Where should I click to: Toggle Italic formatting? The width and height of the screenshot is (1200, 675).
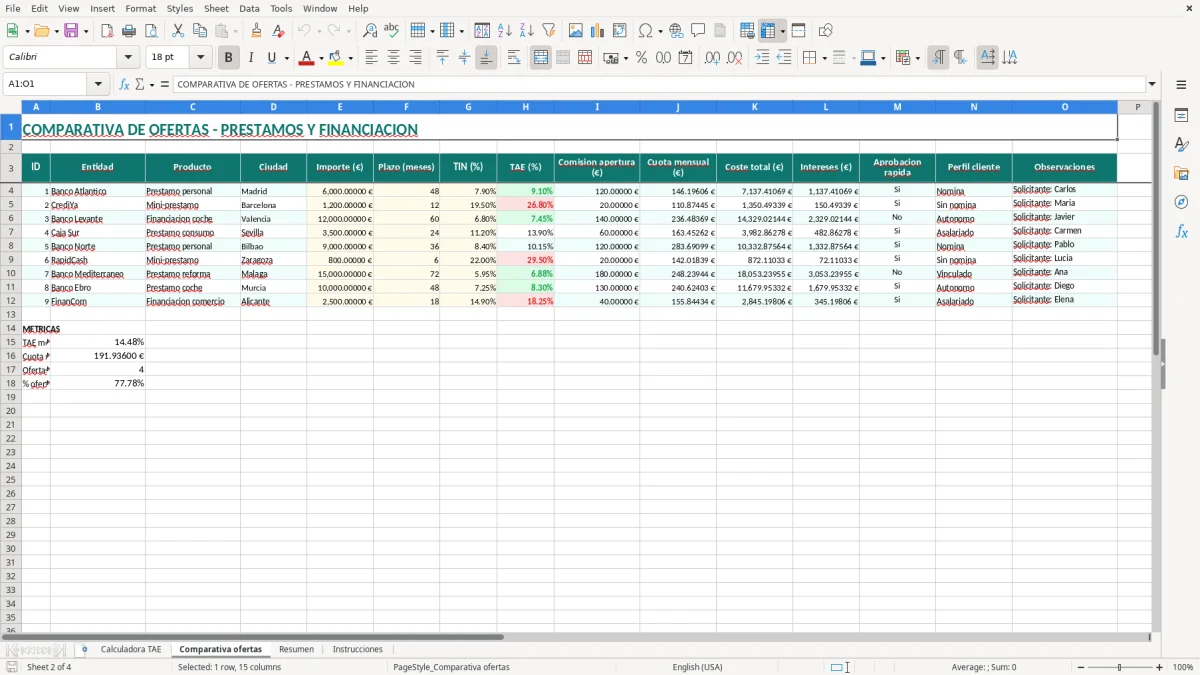point(250,58)
